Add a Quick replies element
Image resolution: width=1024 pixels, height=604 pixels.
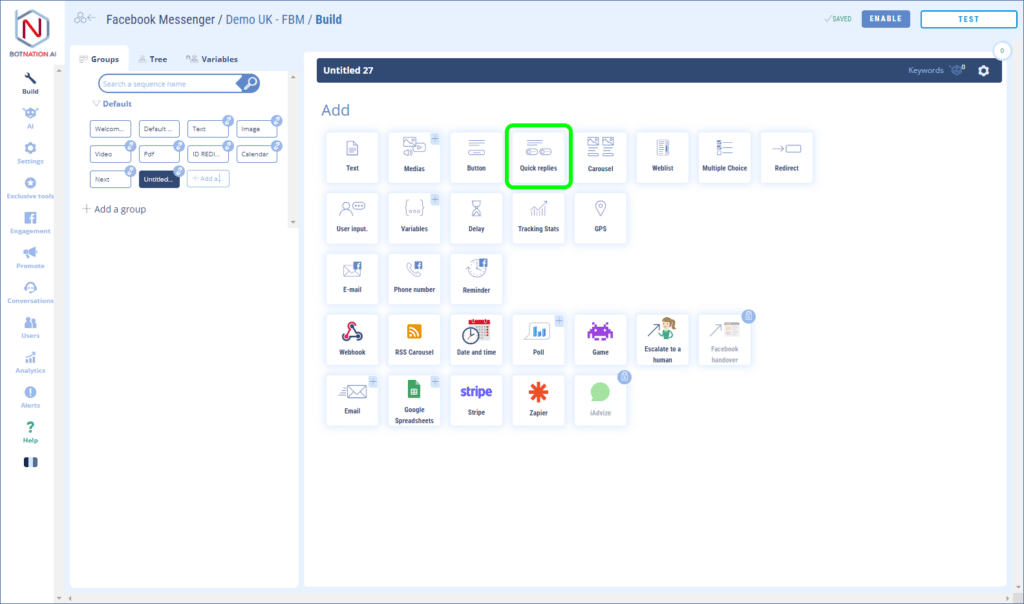pos(538,155)
